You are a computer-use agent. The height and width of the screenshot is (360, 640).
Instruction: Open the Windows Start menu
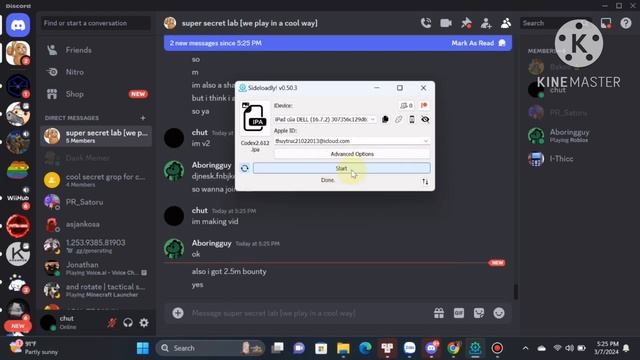coord(142,348)
